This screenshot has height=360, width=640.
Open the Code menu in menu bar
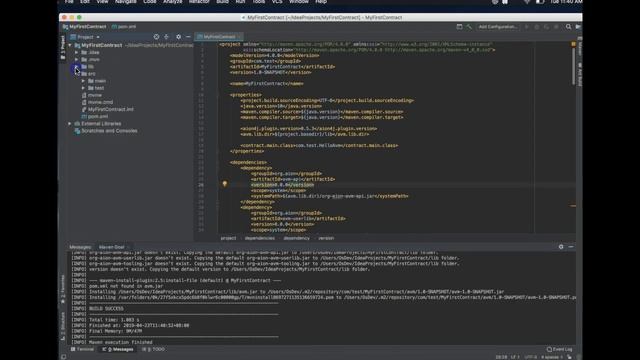(x=149, y=2)
